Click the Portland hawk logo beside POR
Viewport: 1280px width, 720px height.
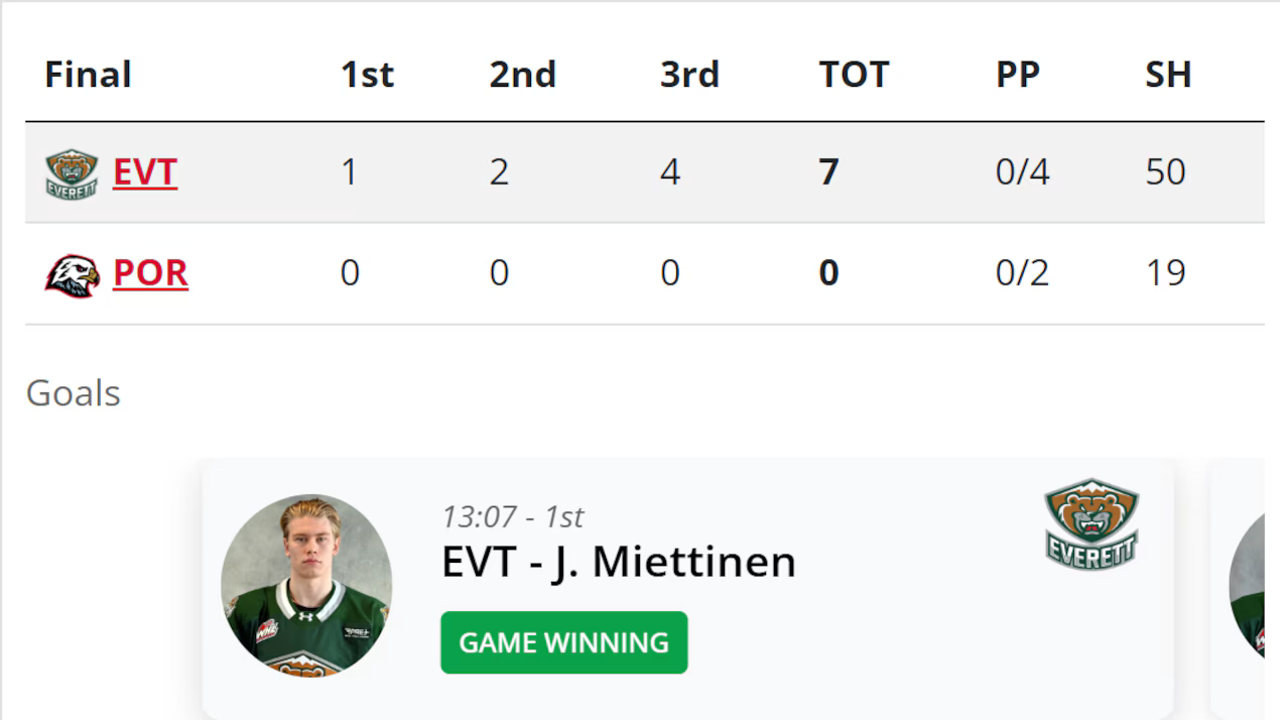[72, 274]
